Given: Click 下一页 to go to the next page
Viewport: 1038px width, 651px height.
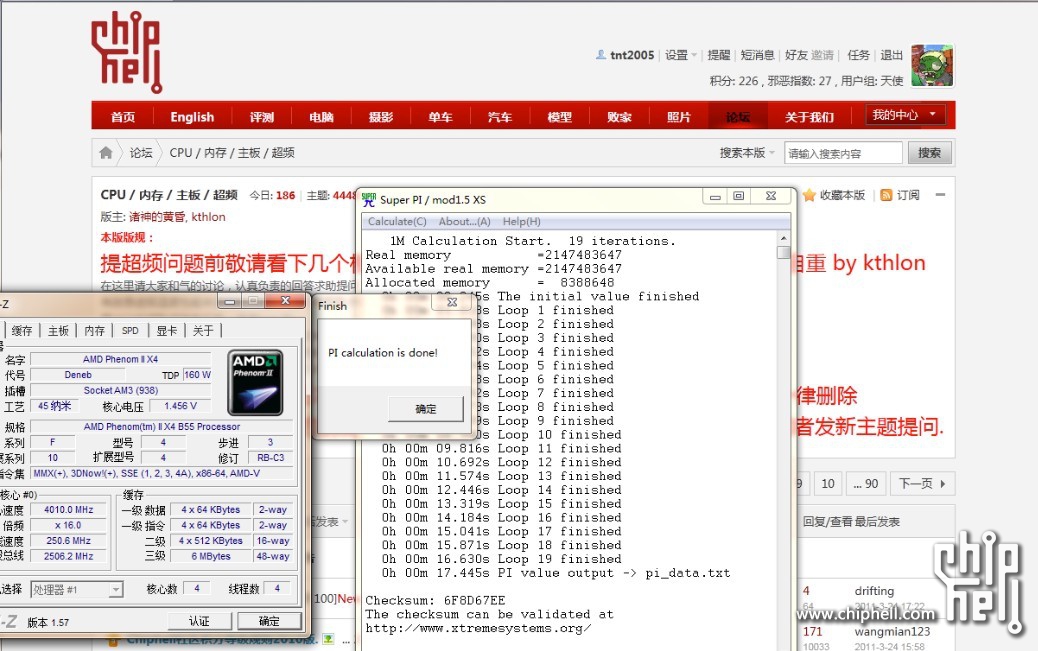Looking at the screenshot, I should pos(922,483).
